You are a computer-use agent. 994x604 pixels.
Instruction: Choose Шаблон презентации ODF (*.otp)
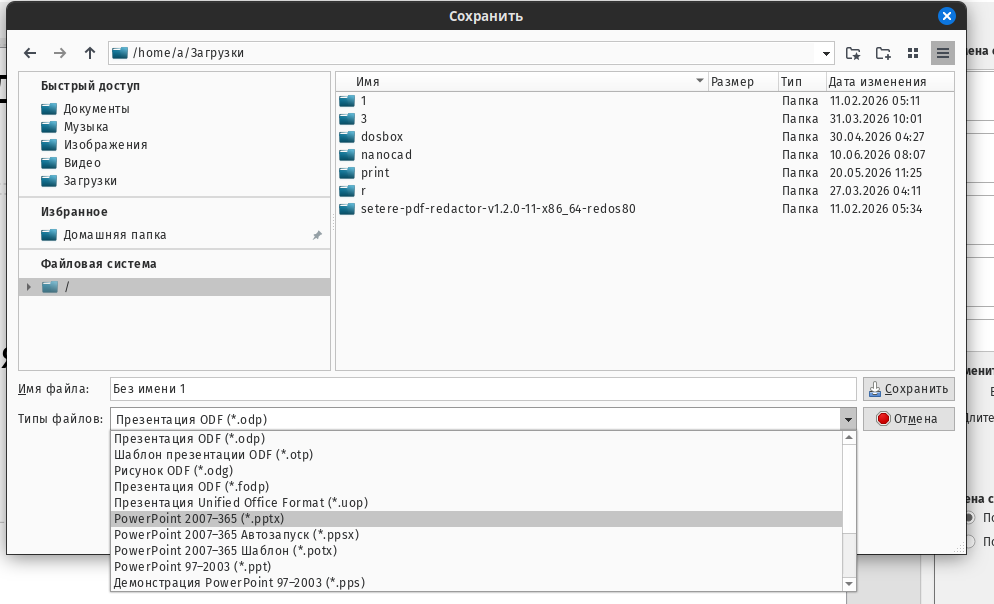(x=476, y=454)
